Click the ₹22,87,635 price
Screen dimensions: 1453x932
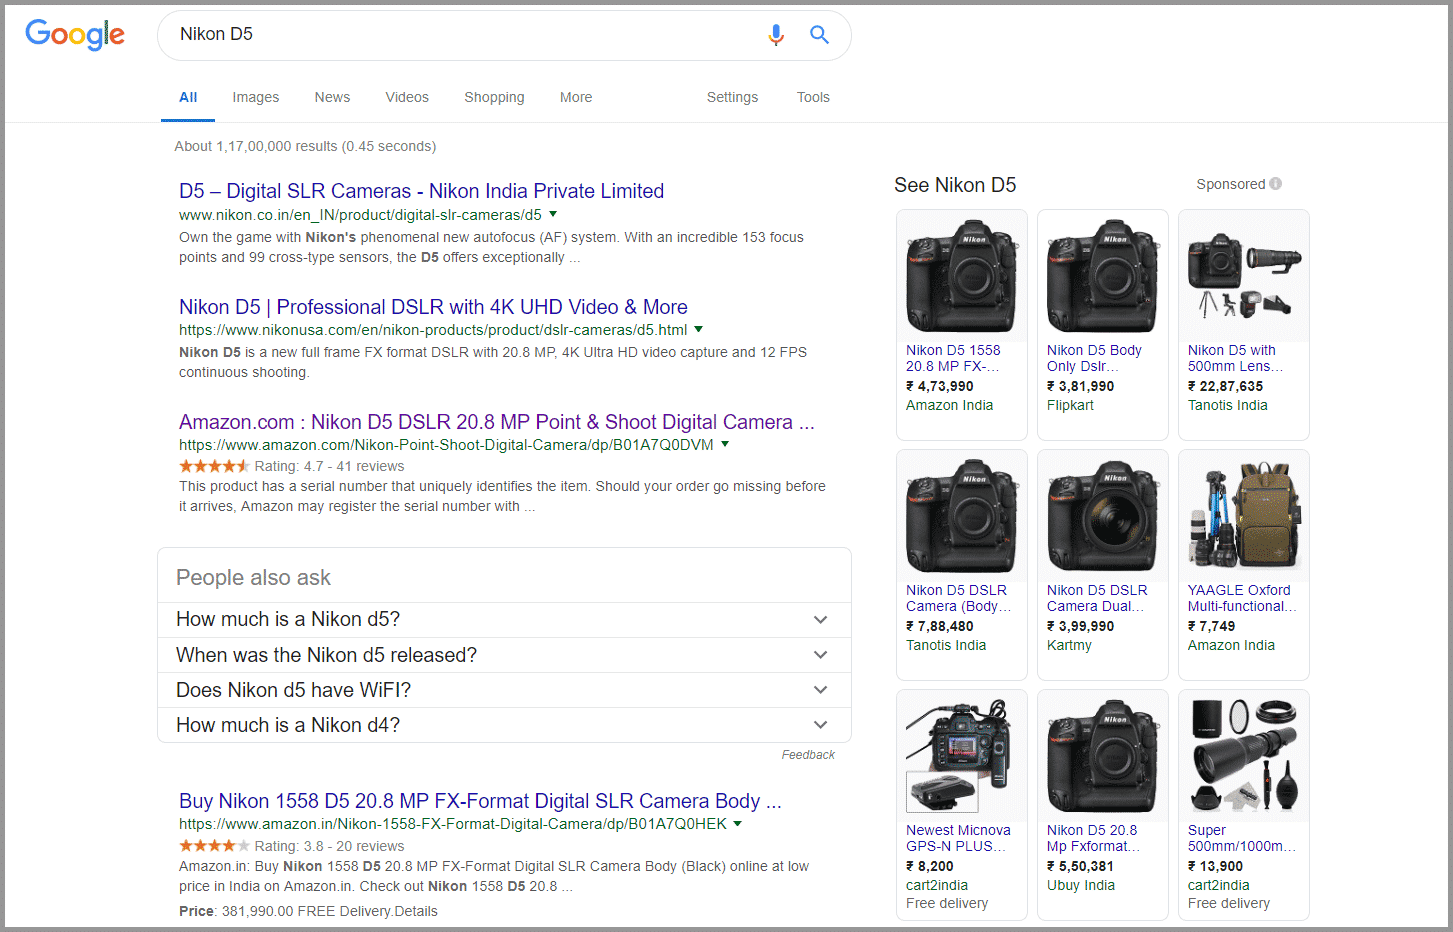(1226, 386)
